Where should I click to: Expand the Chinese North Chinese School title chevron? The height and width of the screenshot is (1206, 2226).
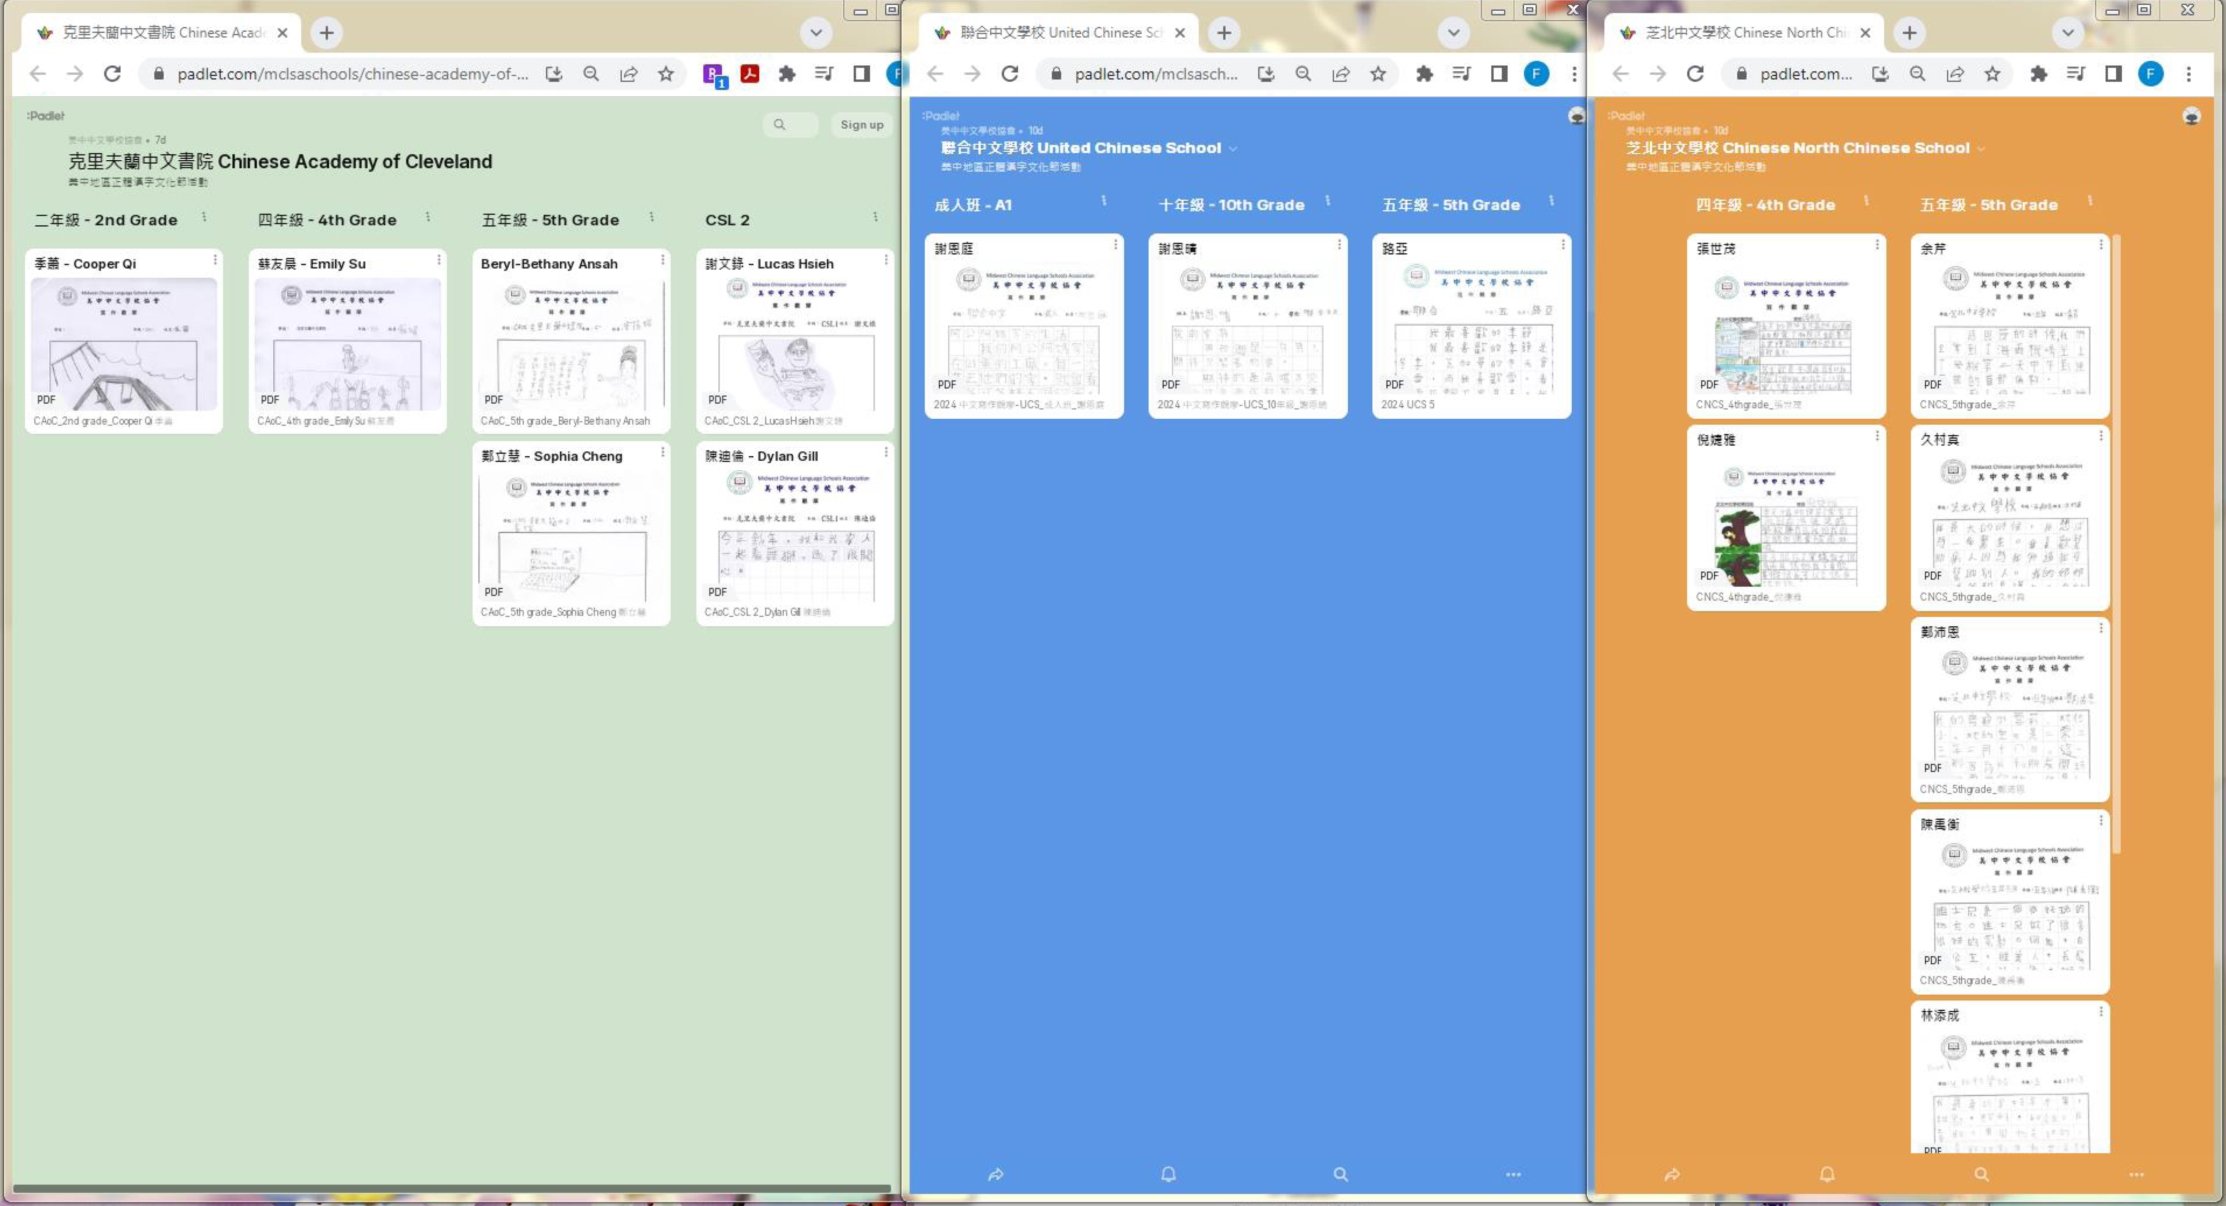coord(1981,149)
